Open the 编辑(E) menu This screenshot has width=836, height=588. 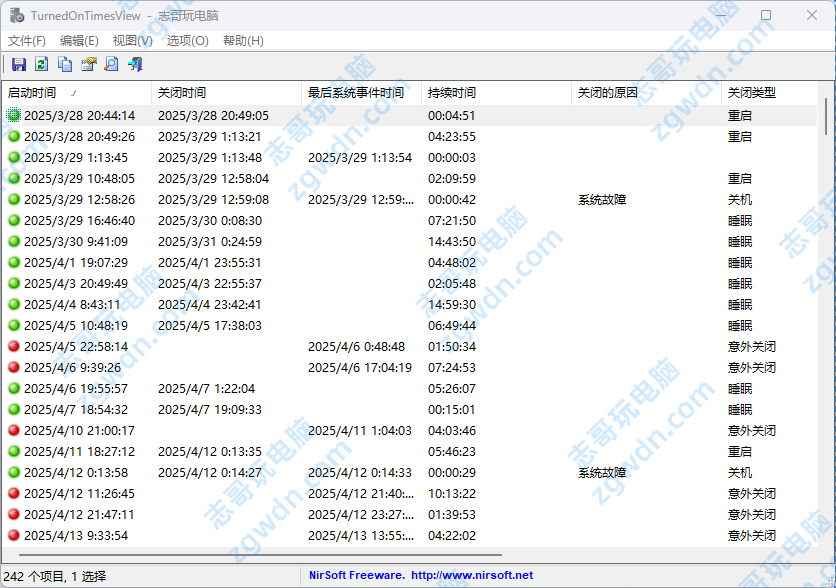click(76, 41)
